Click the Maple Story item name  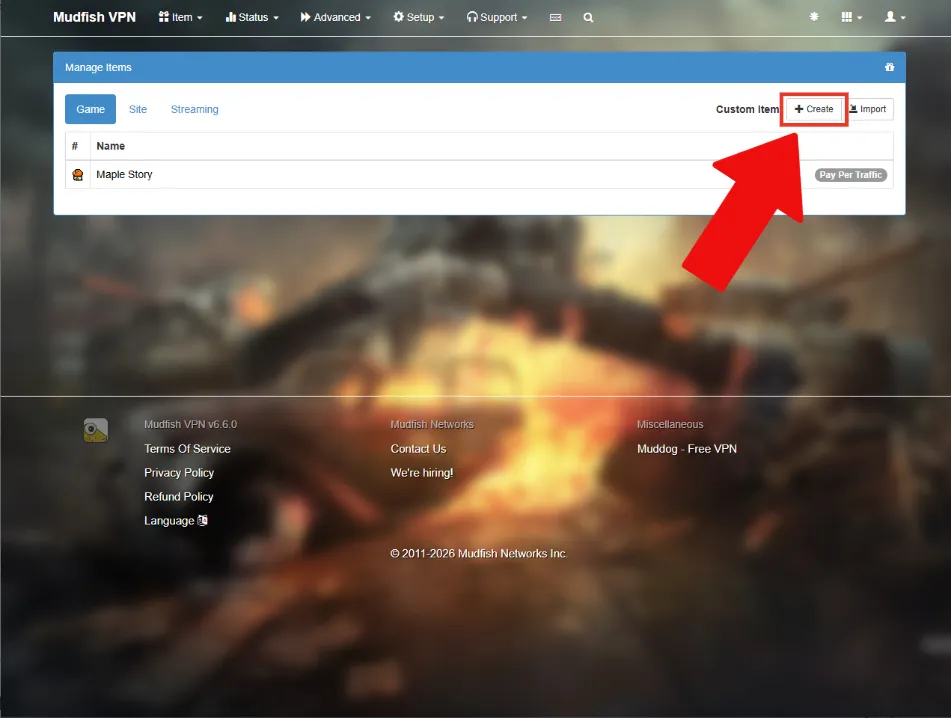[x=124, y=175]
